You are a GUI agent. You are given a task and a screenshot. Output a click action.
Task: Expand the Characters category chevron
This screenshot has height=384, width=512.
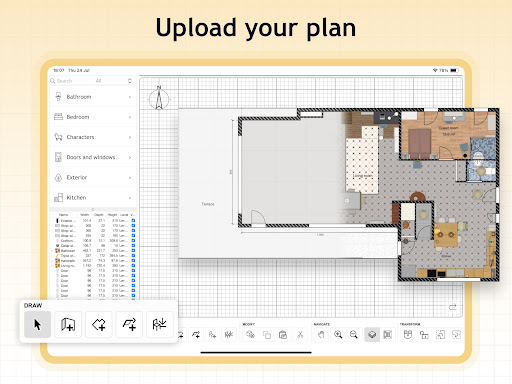coord(130,137)
